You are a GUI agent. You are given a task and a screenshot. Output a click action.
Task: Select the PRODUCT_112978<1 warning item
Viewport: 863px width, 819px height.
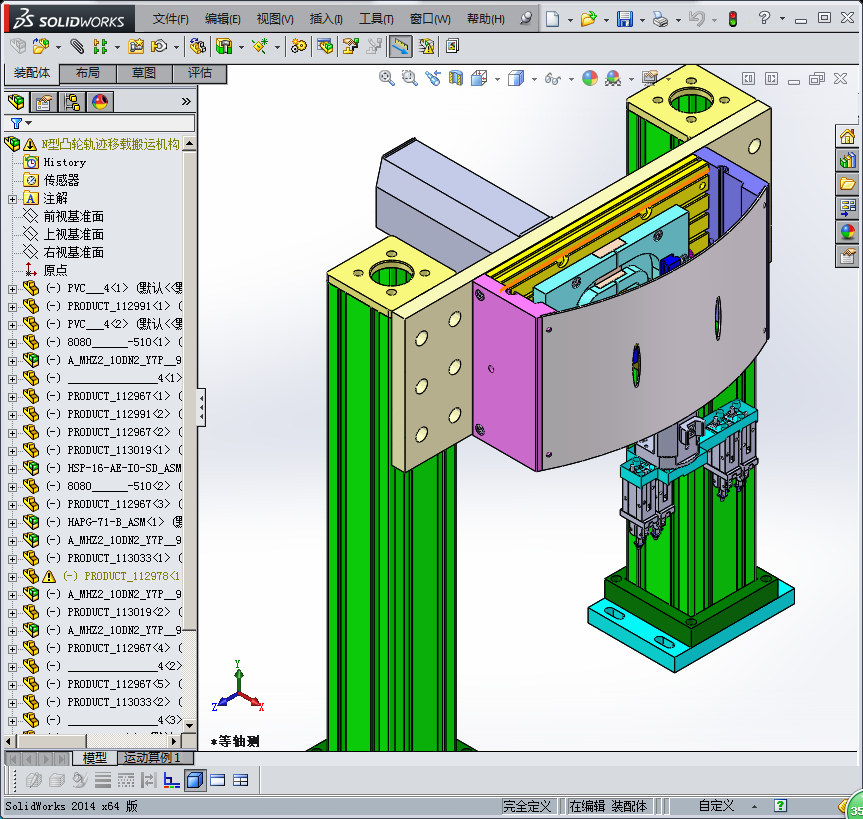click(x=132, y=576)
